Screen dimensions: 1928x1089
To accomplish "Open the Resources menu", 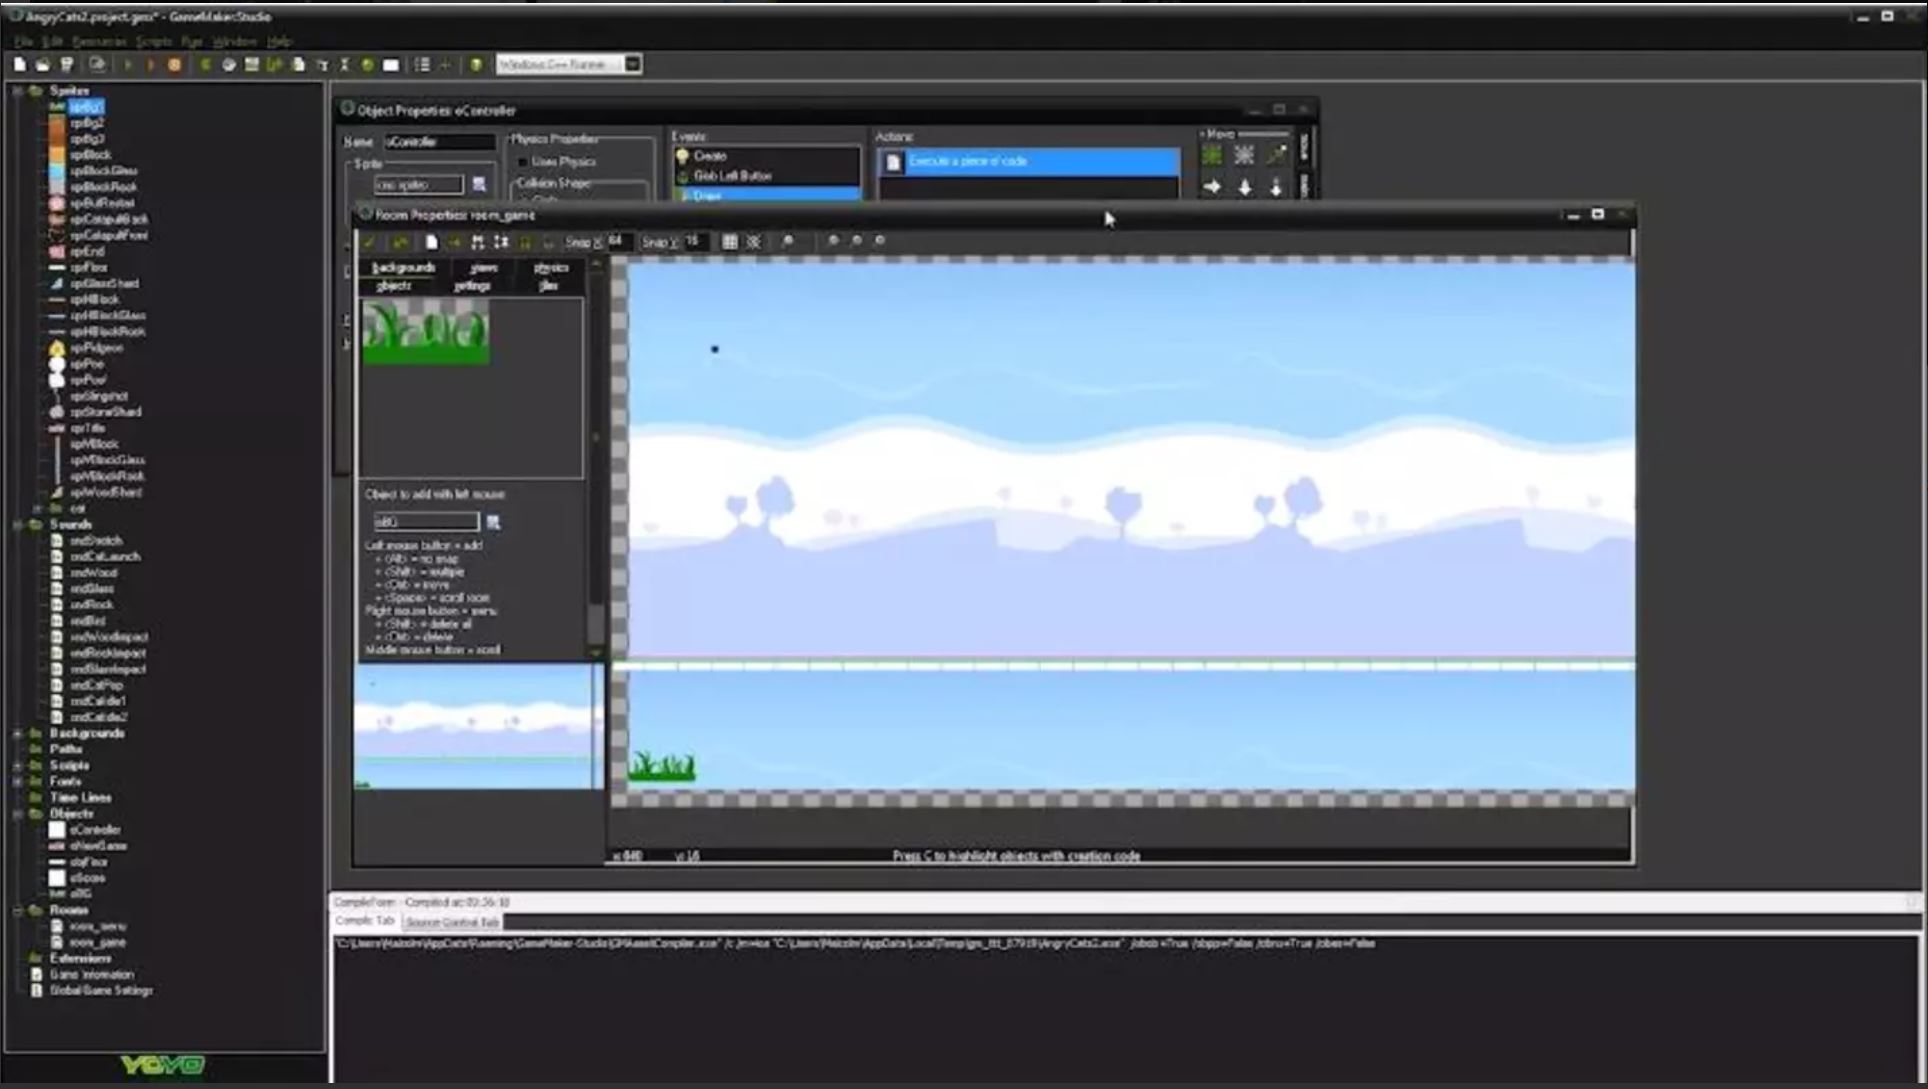I will coord(99,42).
